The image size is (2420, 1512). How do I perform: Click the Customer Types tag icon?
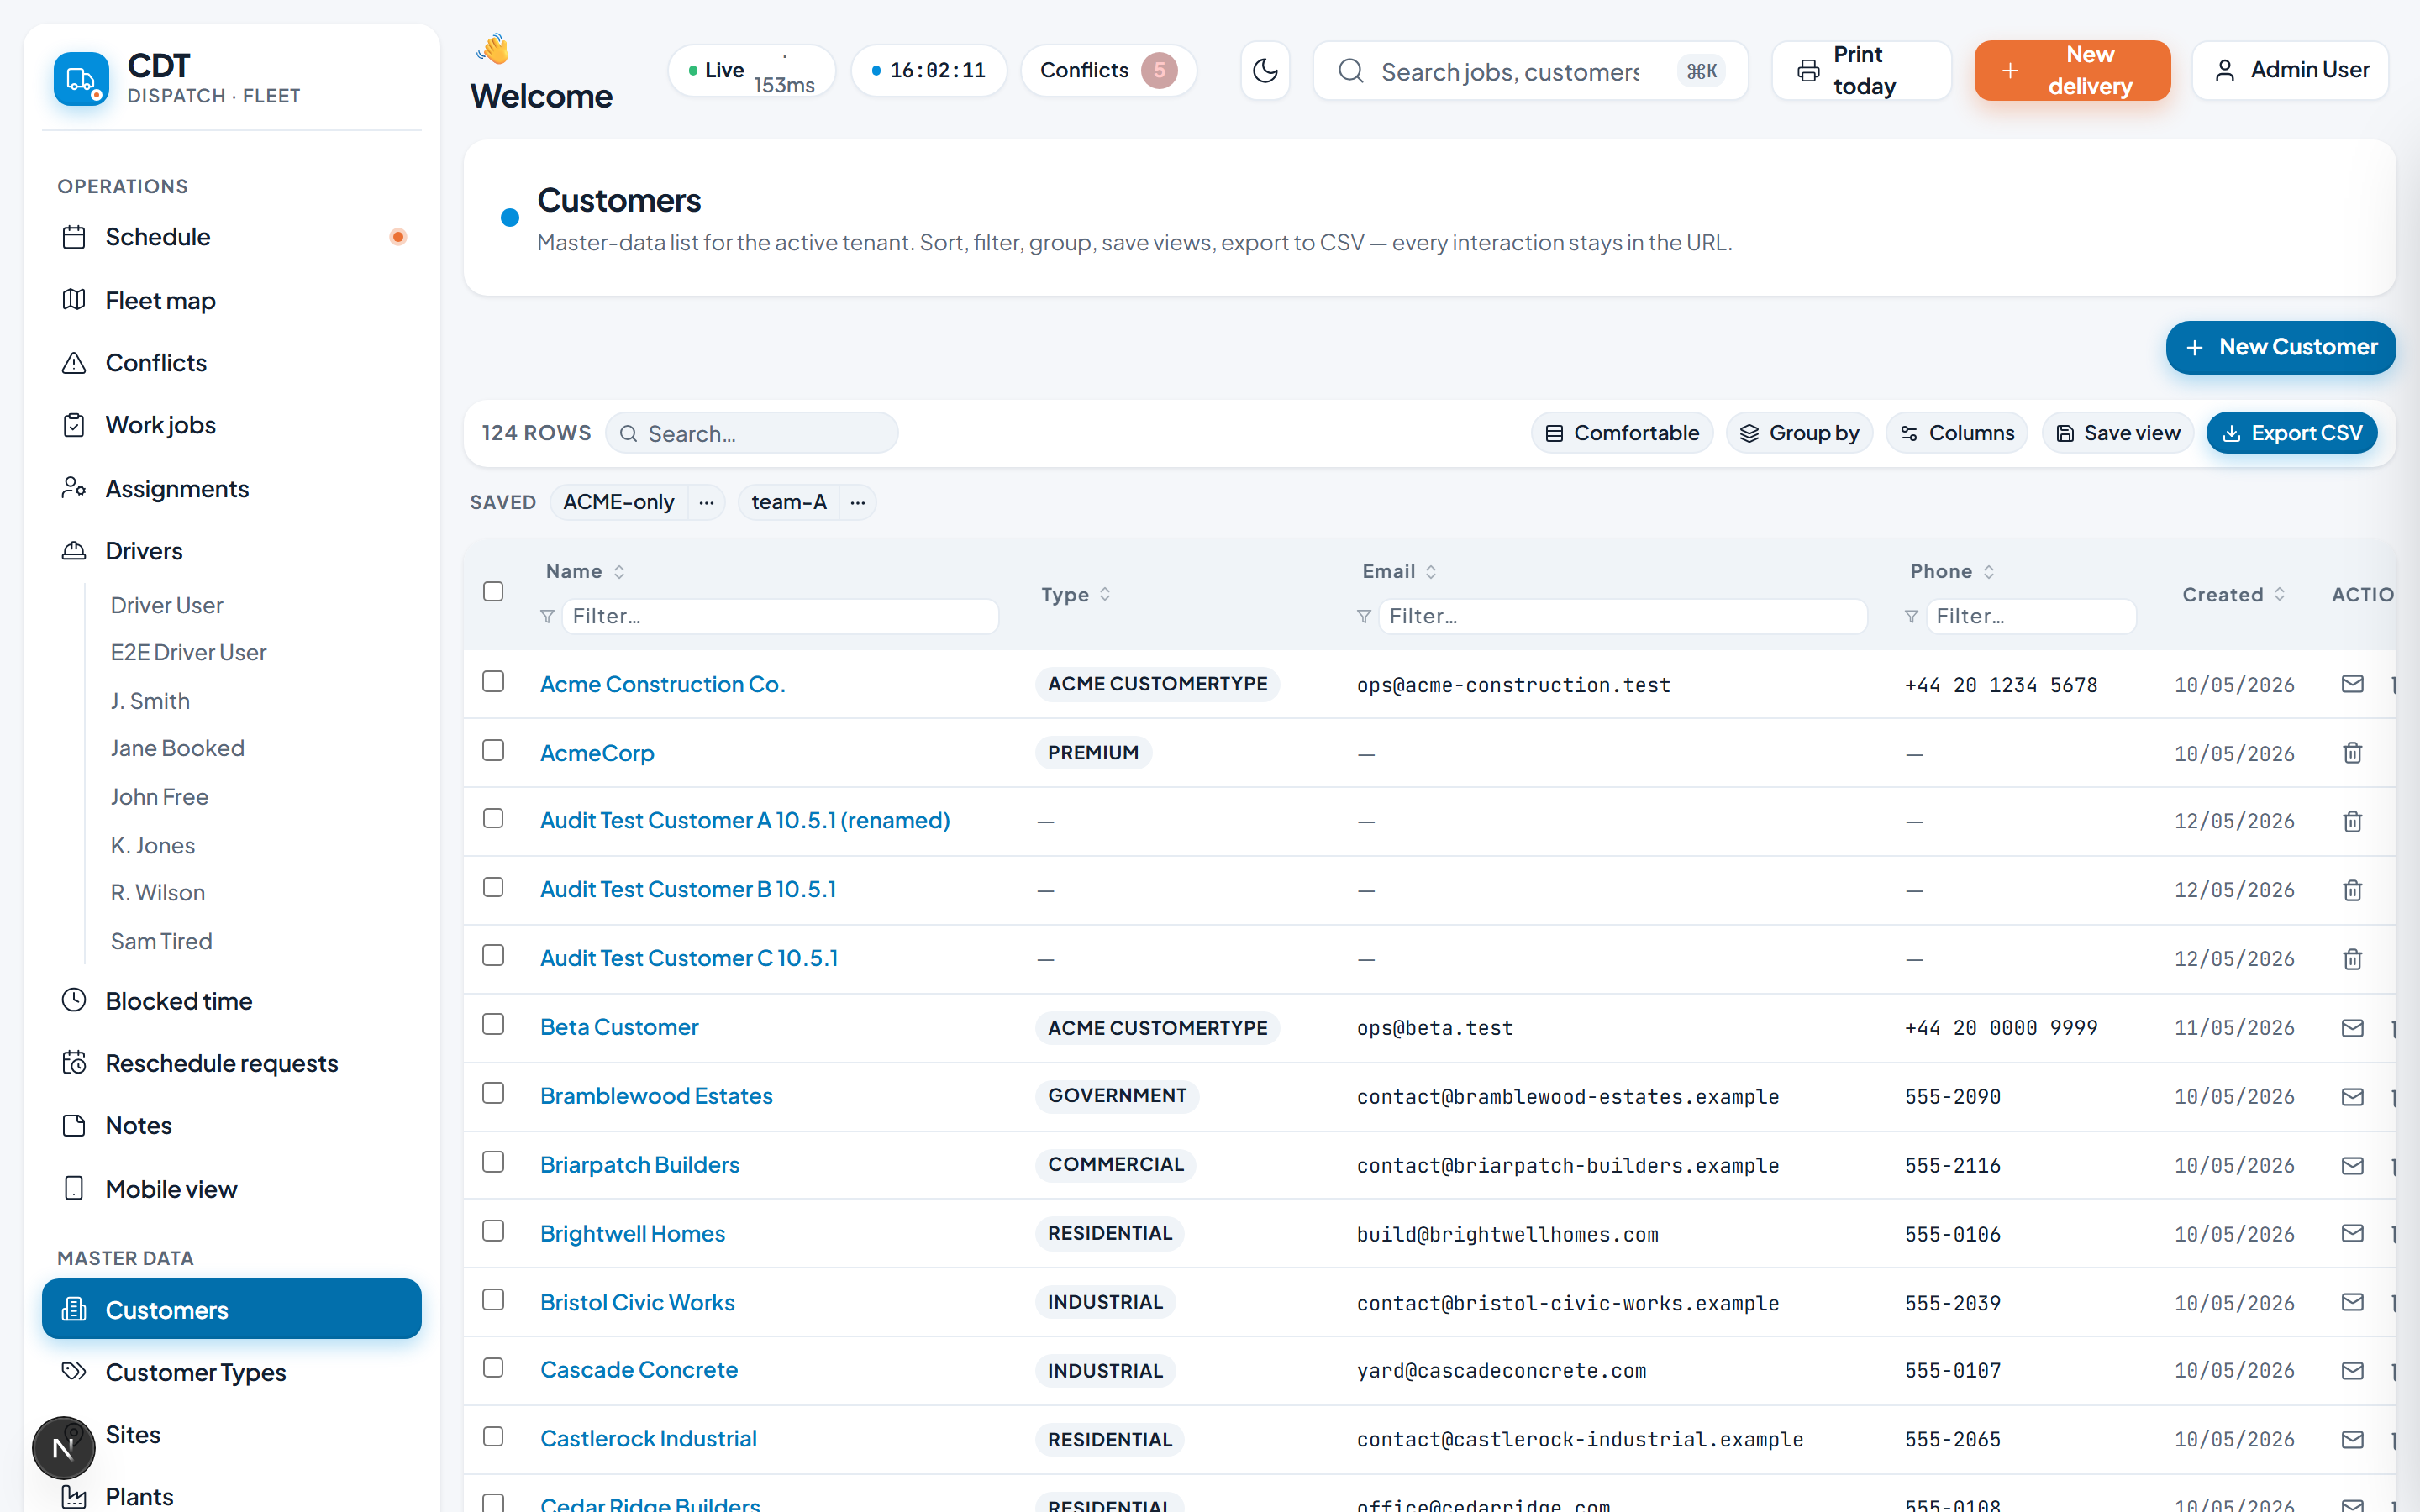(74, 1372)
